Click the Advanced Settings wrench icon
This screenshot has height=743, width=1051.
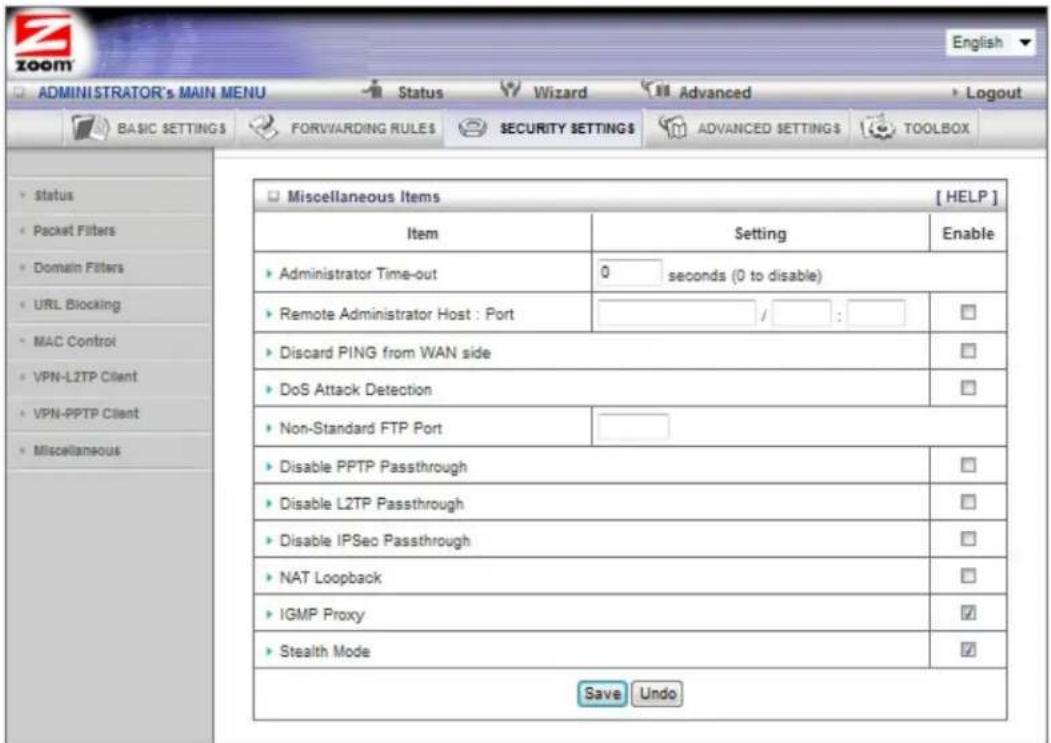[672, 127]
